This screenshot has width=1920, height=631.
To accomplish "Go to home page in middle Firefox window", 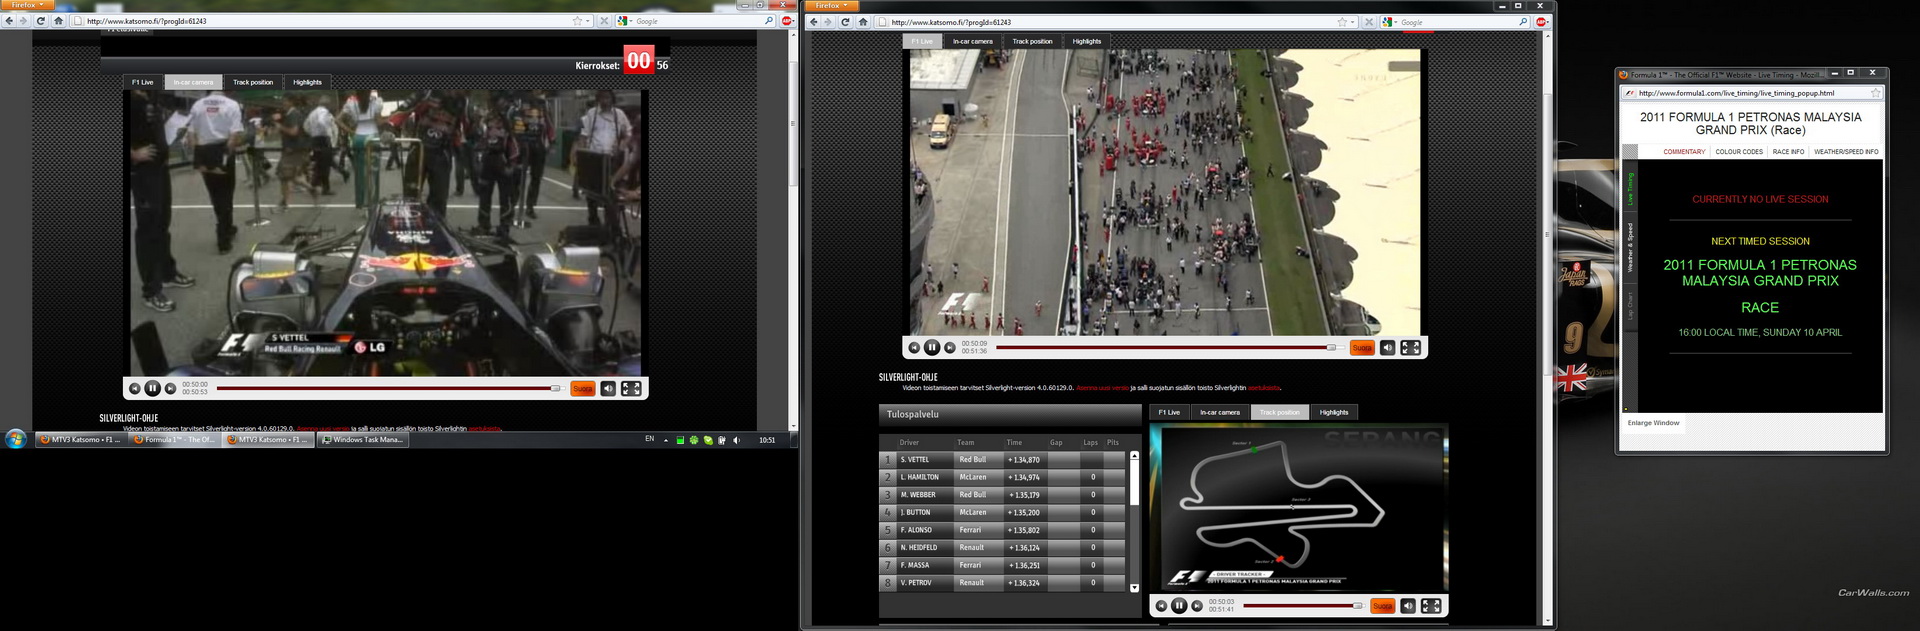I will (x=863, y=22).
